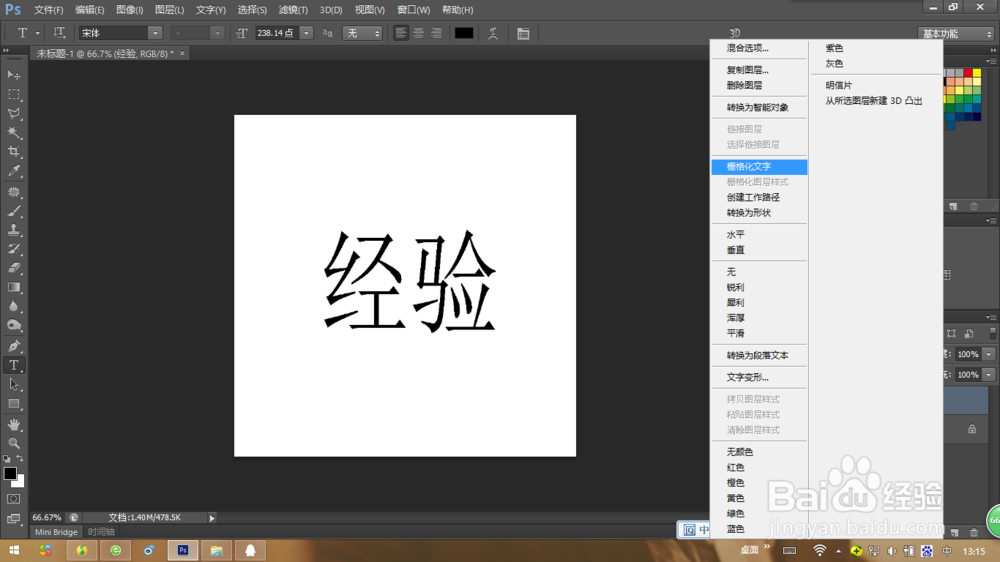Click the font size field 238.14 点
The width and height of the screenshot is (1000, 562).
click(277, 33)
